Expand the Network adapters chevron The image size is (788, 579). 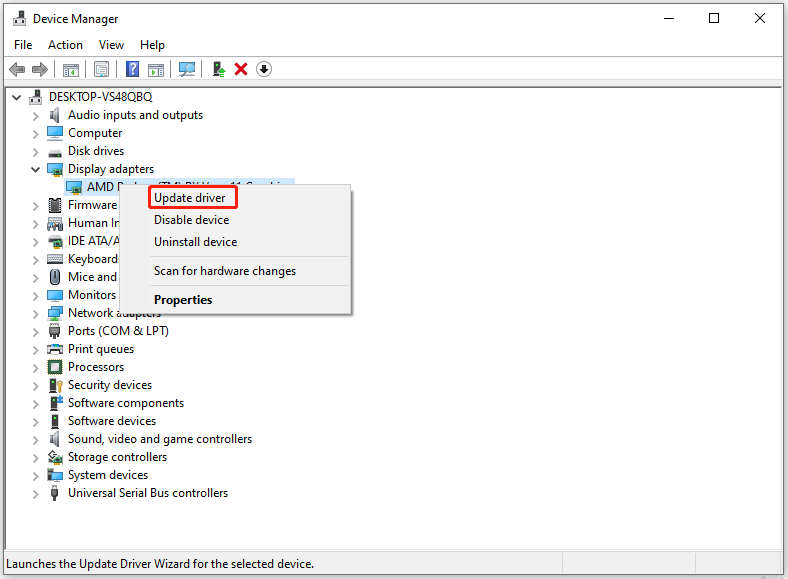(35, 314)
